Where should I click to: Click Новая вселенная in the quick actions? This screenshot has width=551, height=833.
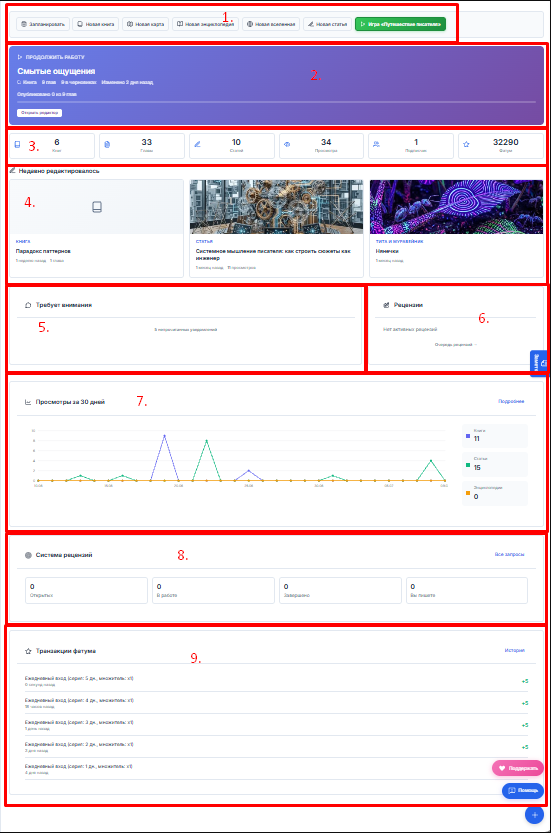(x=271, y=24)
